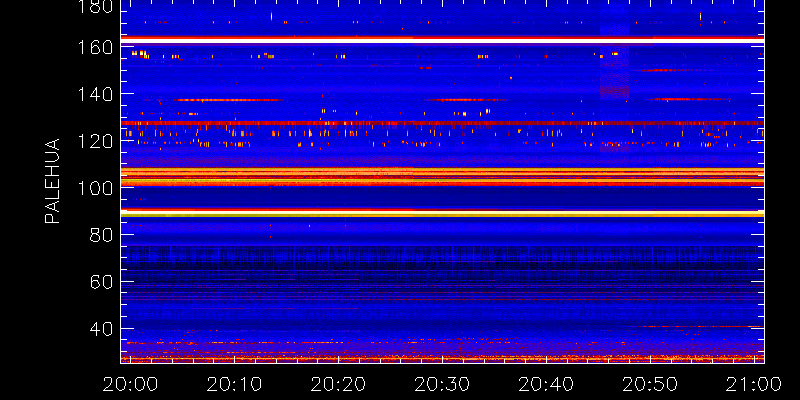800x400 pixels.
Task: Click the 20:10 time axis label
Action: tap(234, 384)
